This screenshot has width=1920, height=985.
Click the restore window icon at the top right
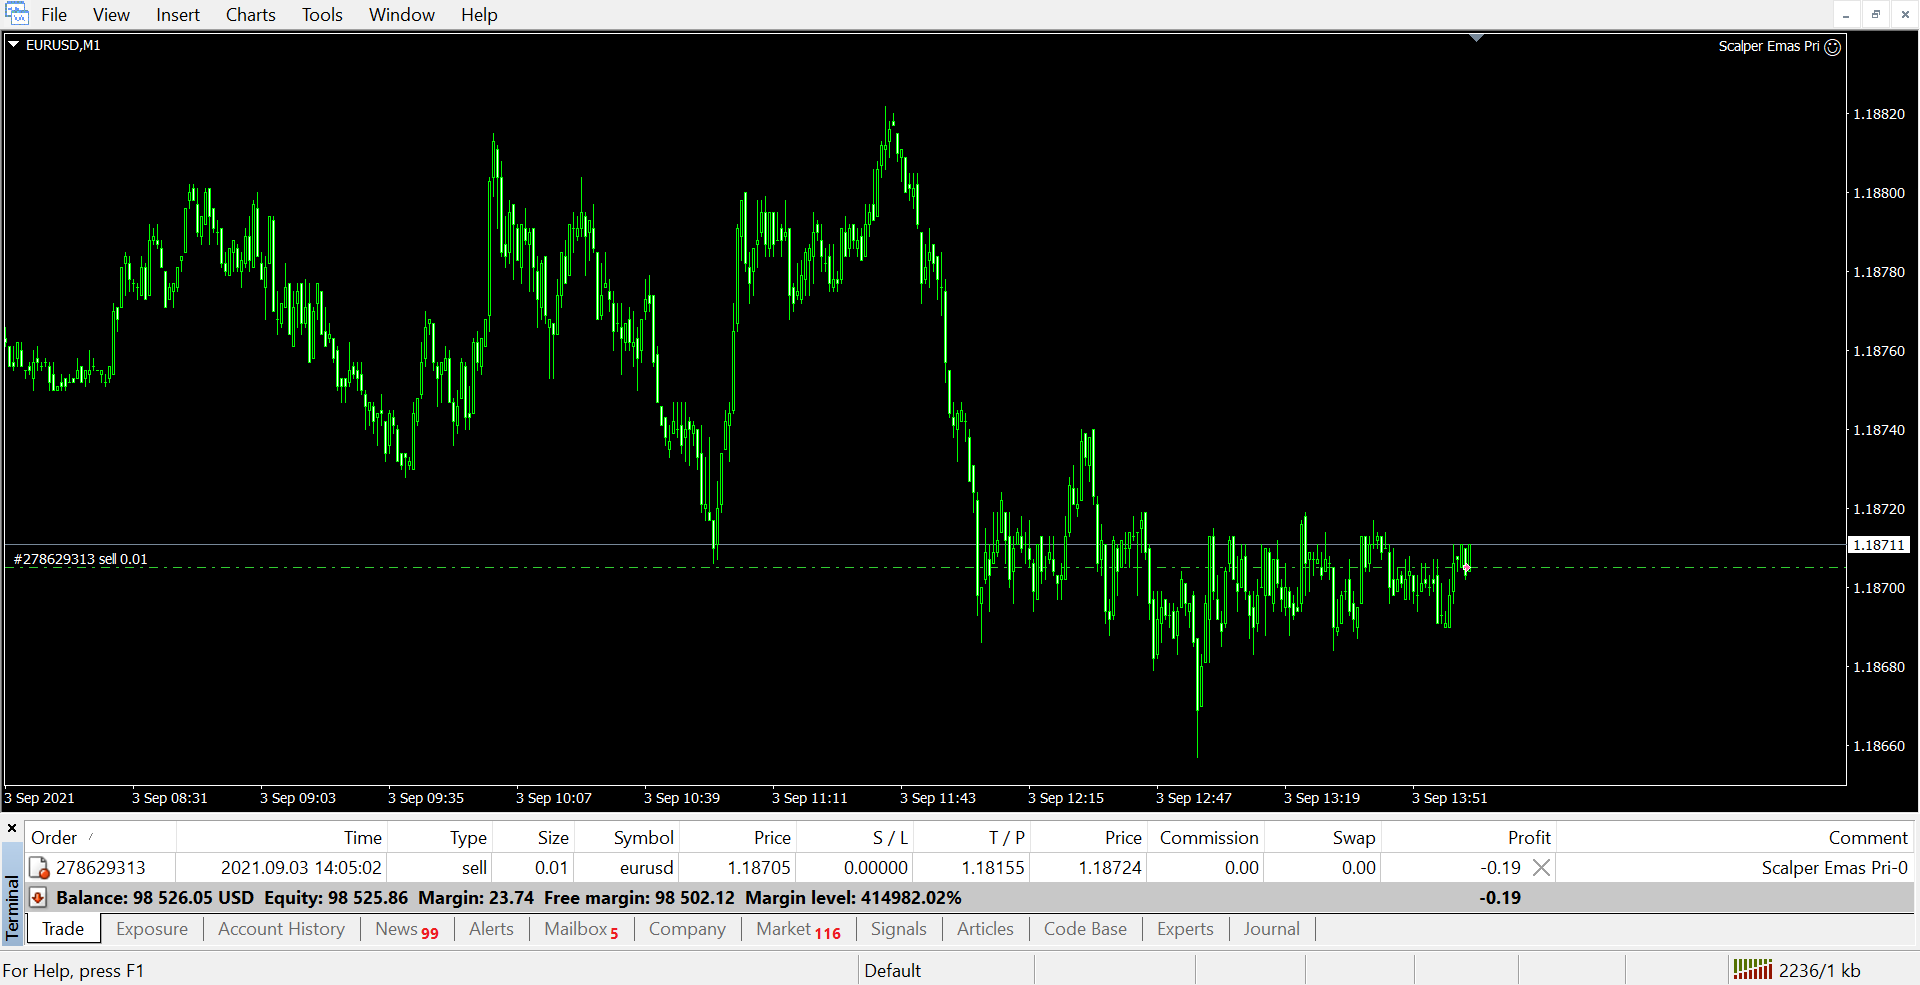(x=1876, y=15)
